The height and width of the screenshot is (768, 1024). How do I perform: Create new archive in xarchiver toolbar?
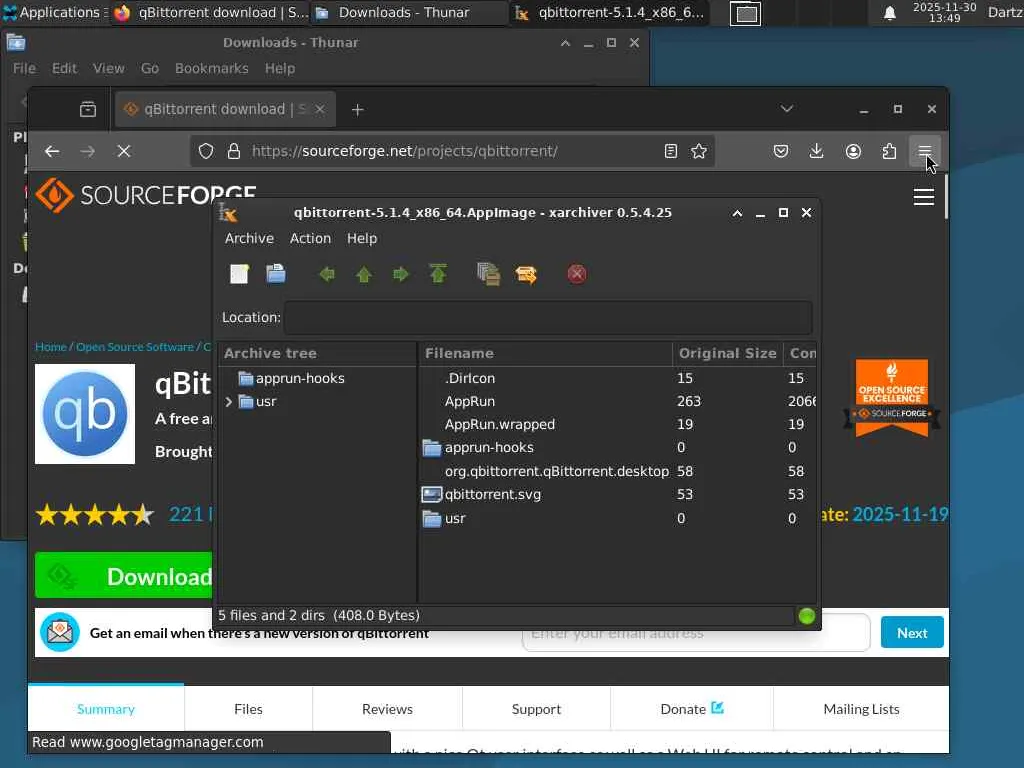pos(239,274)
